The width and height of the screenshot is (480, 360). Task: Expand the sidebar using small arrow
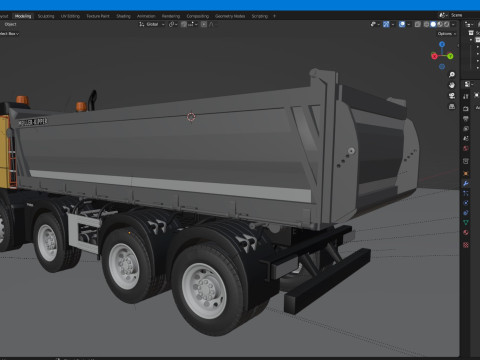click(458, 45)
